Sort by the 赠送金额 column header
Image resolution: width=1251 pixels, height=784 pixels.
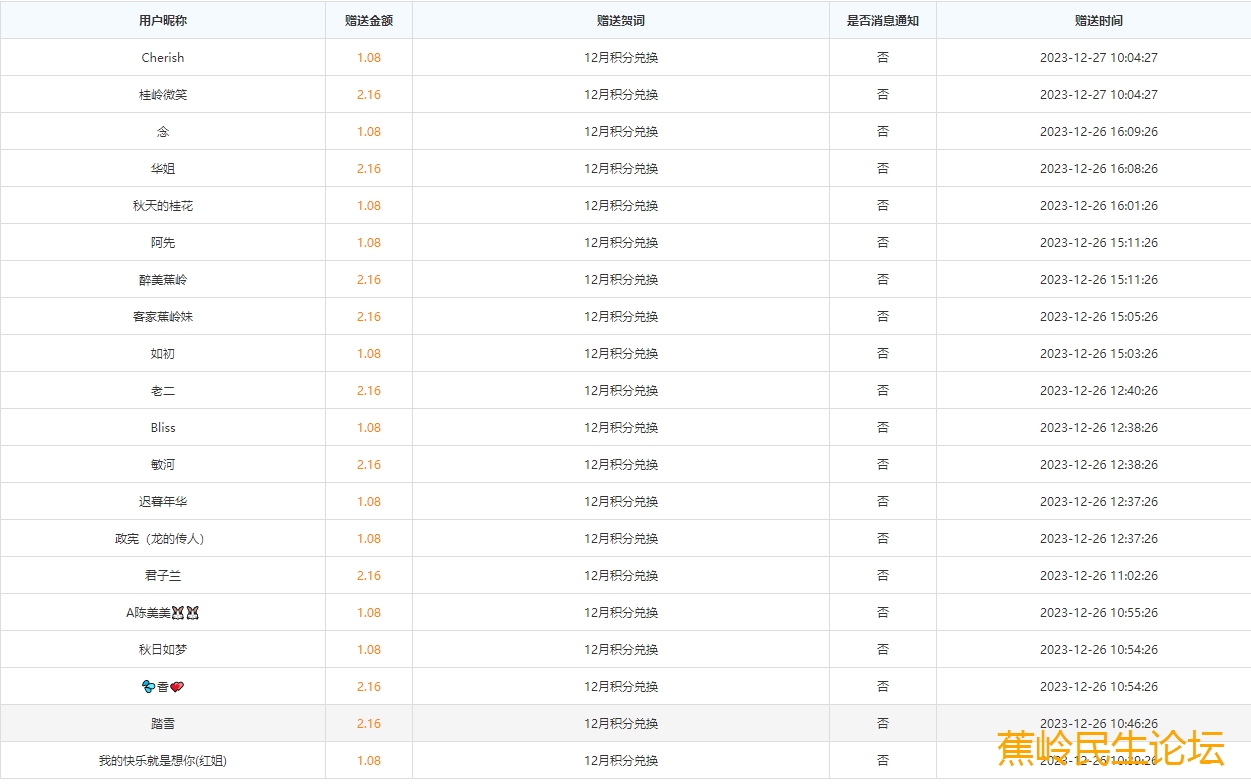point(369,20)
